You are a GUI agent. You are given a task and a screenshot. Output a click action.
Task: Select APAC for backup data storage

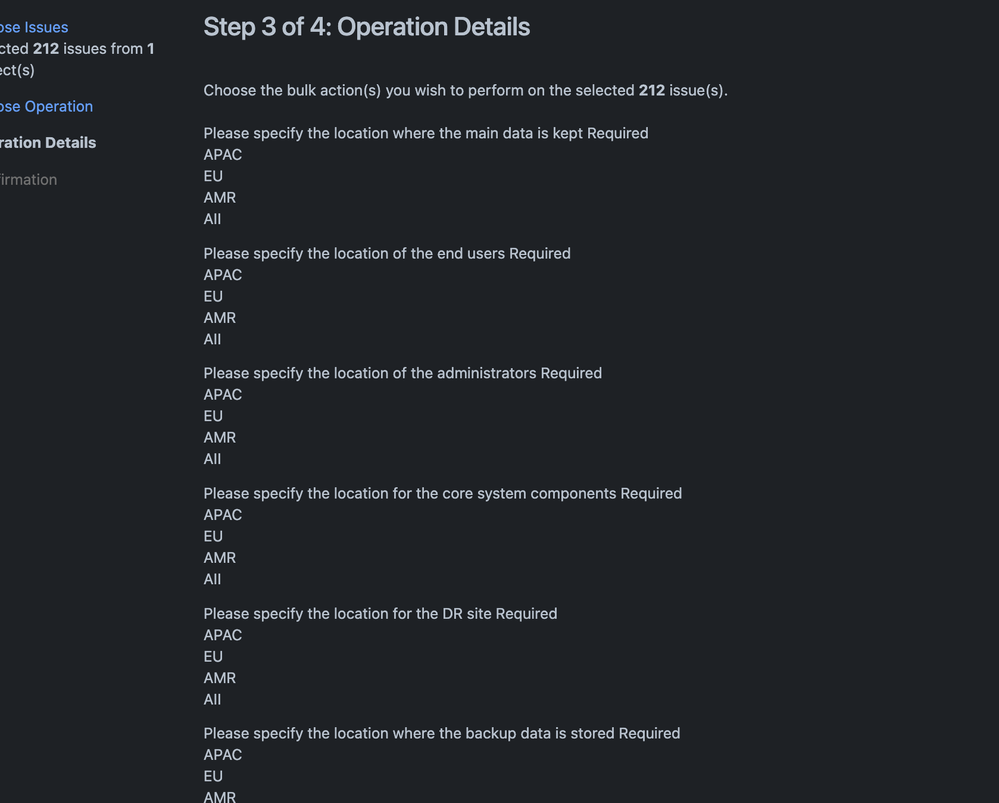222,754
